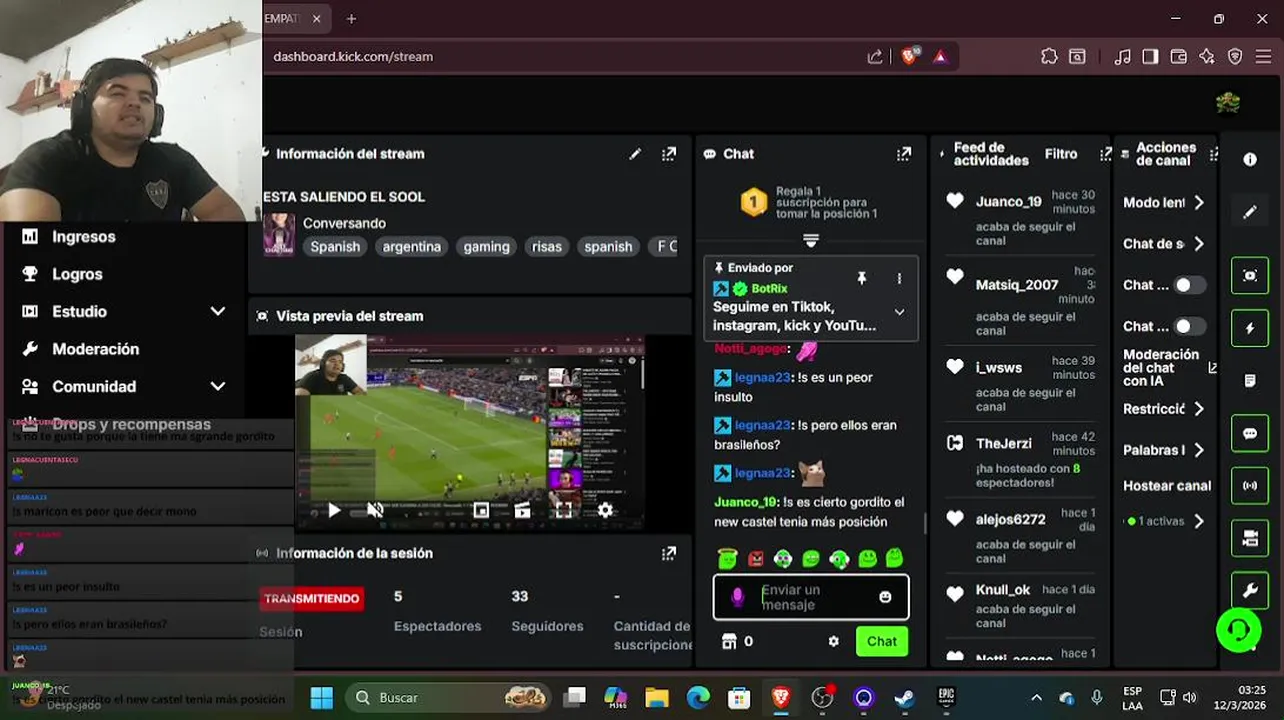Viewport: 1284px width, 720px height.
Task: Click the share page icon in address bar
Action: [875, 57]
